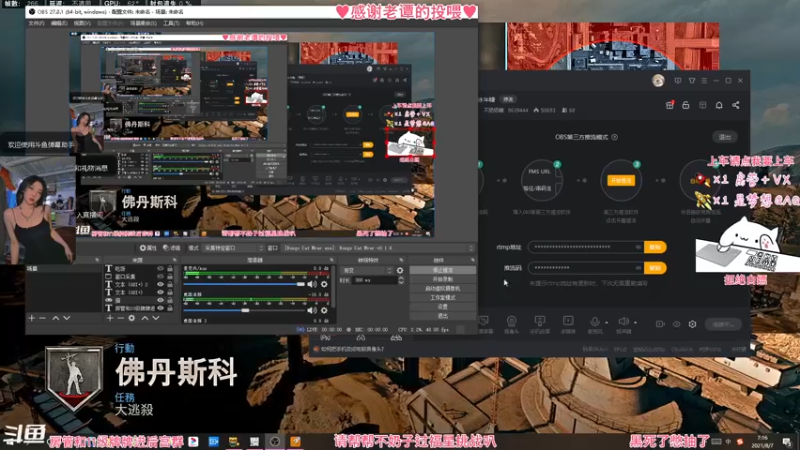This screenshot has width=800, height=450.
Task: Open source 属性 from the OBS source toolbar
Action: tap(148, 248)
